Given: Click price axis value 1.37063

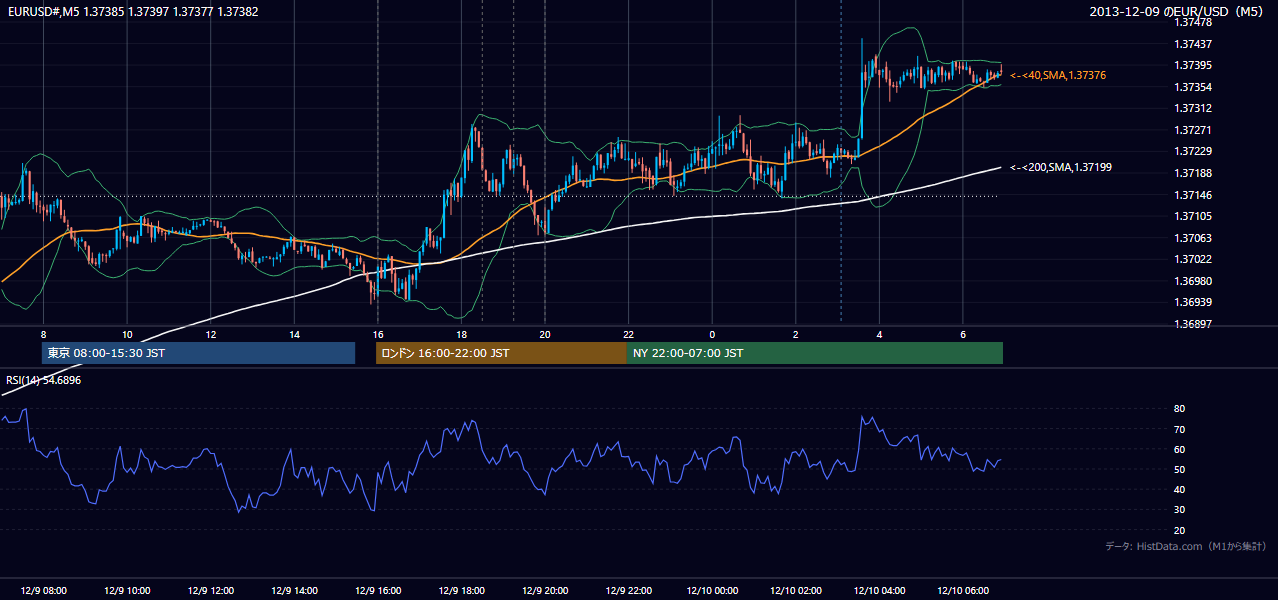Looking at the screenshot, I should click(x=1193, y=238).
